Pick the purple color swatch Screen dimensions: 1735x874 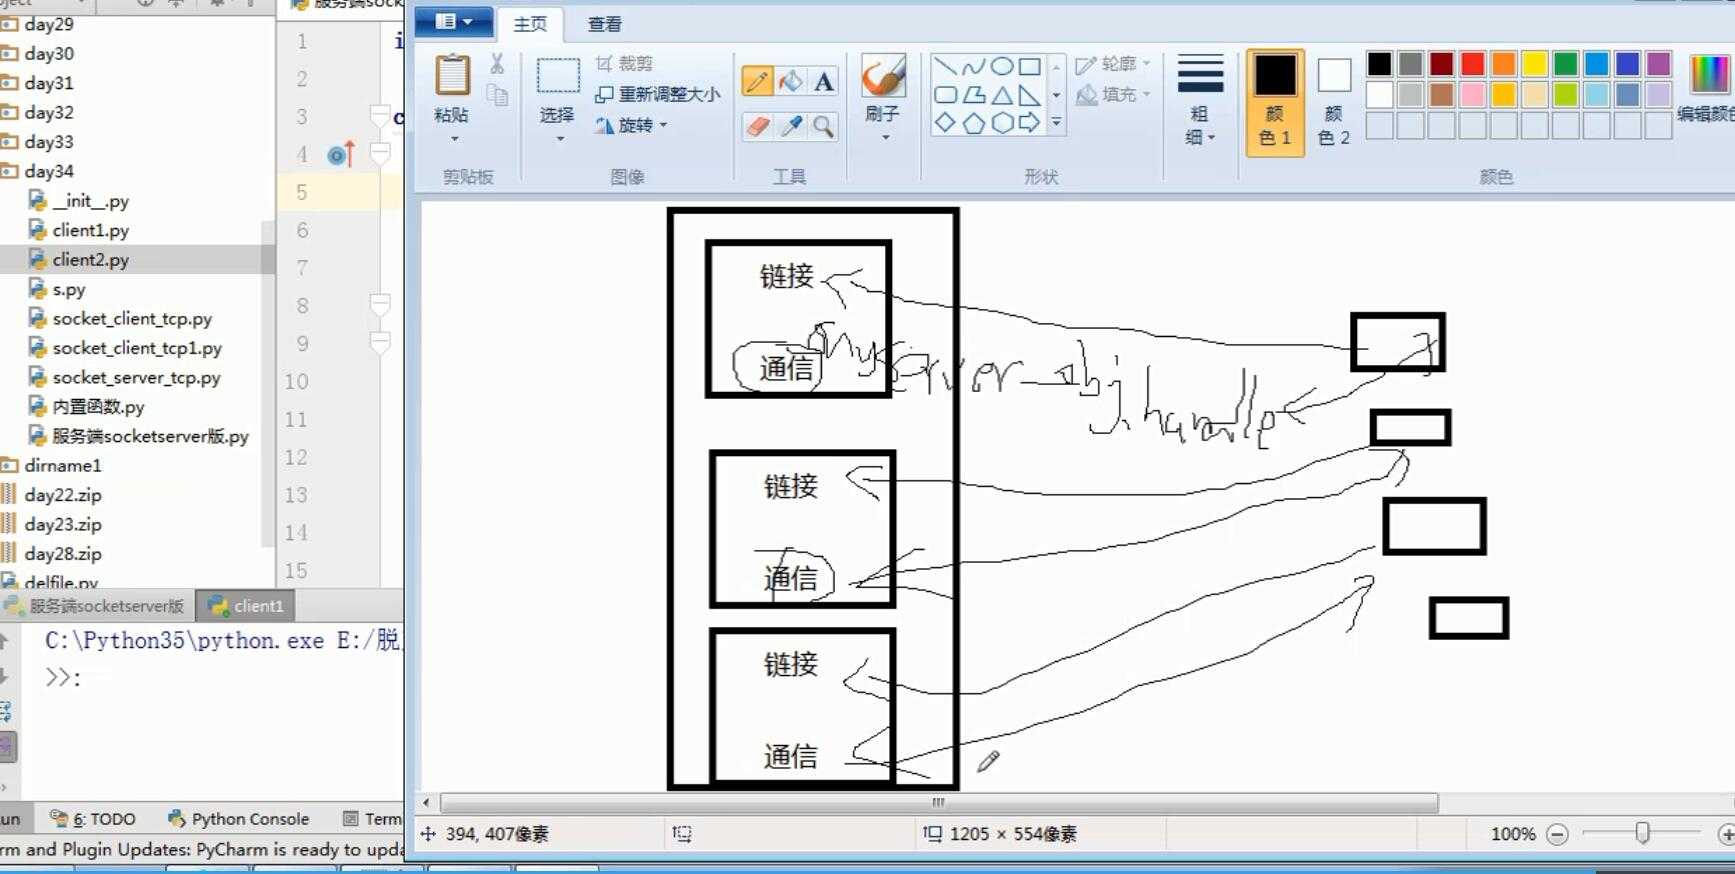tap(1659, 64)
